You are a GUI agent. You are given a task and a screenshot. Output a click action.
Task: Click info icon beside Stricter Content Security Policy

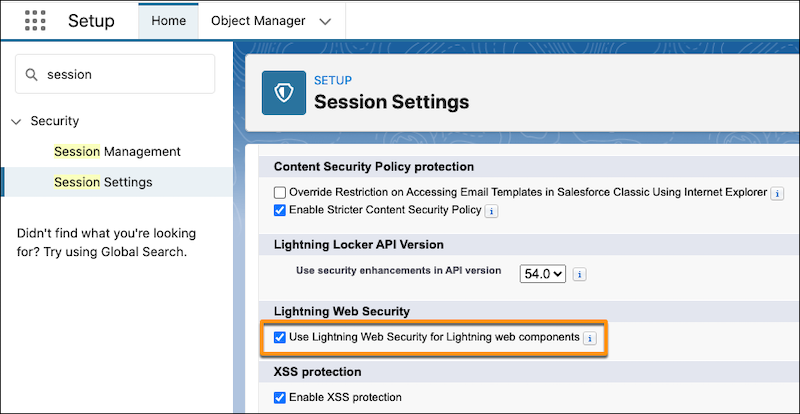[491, 211]
